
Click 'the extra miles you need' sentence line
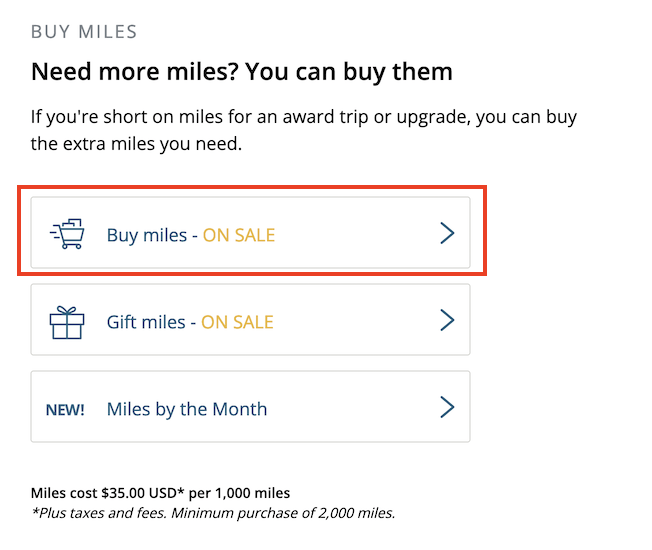(x=136, y=144)
